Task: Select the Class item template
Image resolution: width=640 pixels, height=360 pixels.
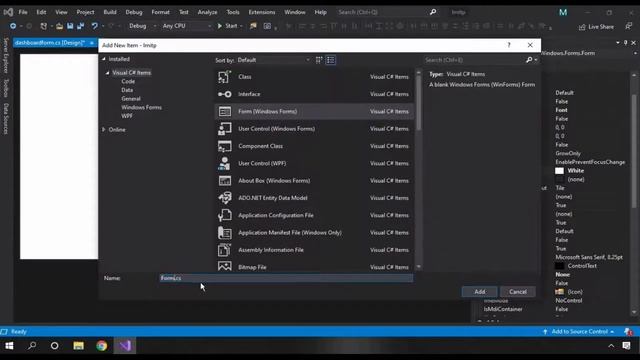Action: tap(314, 77)
